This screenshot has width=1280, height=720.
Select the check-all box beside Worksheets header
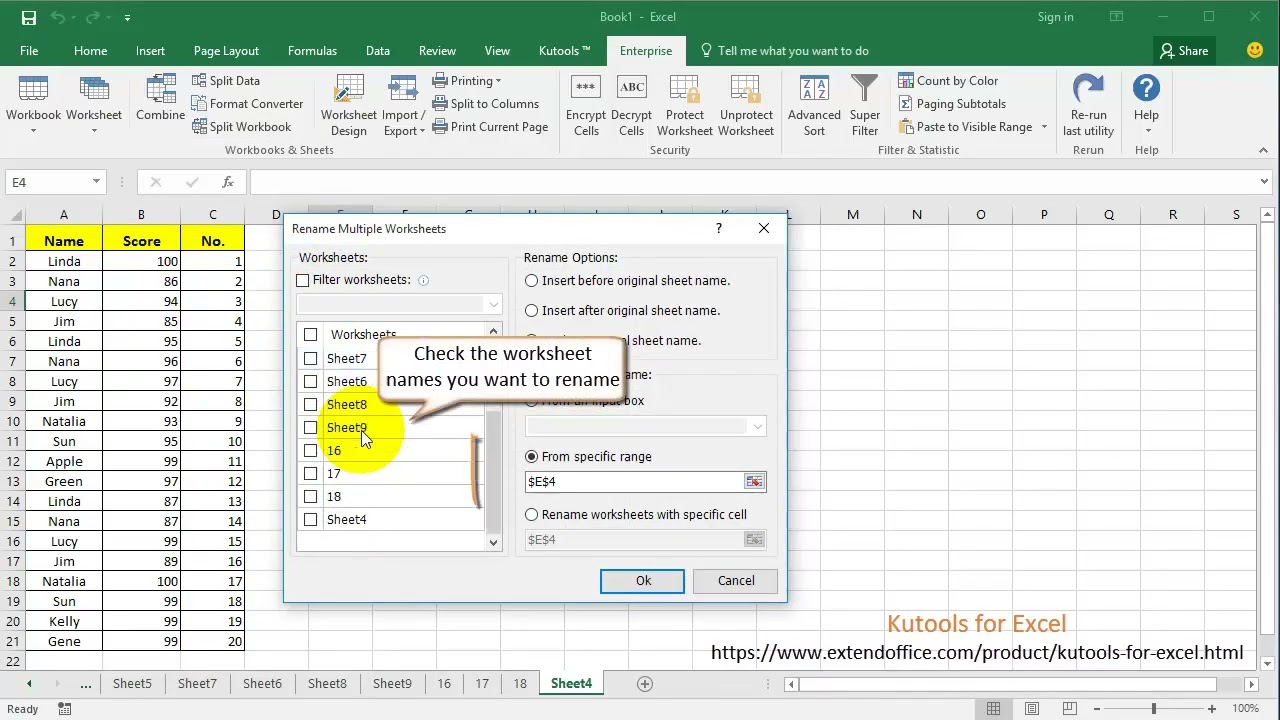[311, 335]
